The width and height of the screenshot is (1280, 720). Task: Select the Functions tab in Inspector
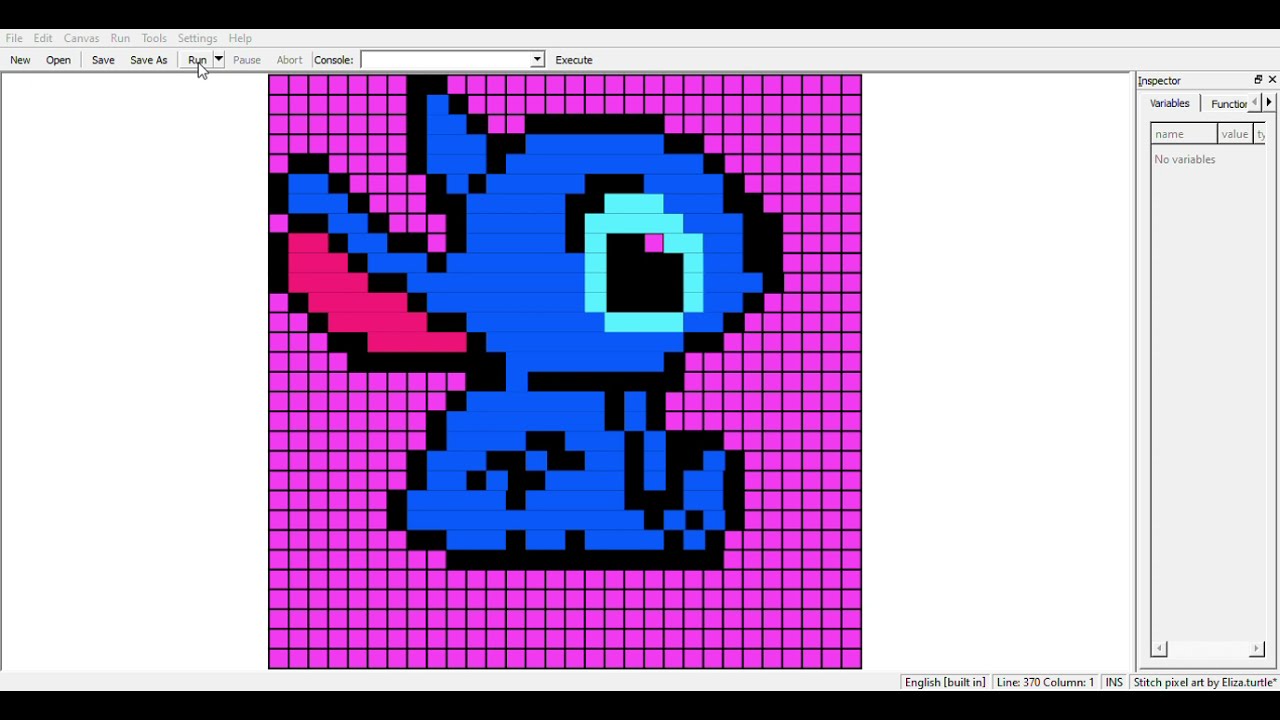1228,104
